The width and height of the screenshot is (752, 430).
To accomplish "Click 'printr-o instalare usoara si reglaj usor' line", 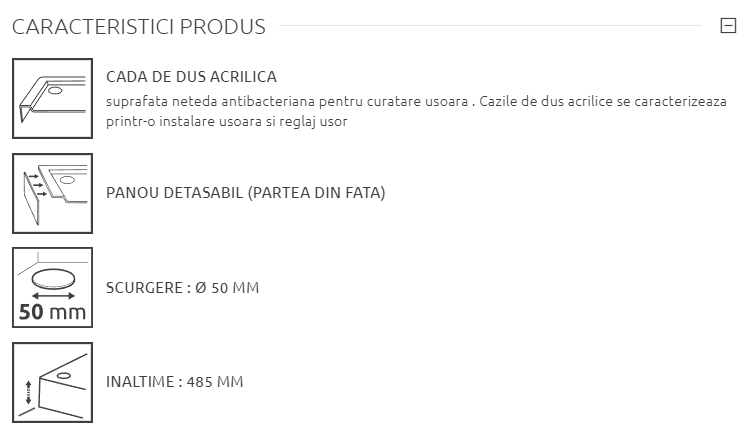I will [x=226, y=122].
